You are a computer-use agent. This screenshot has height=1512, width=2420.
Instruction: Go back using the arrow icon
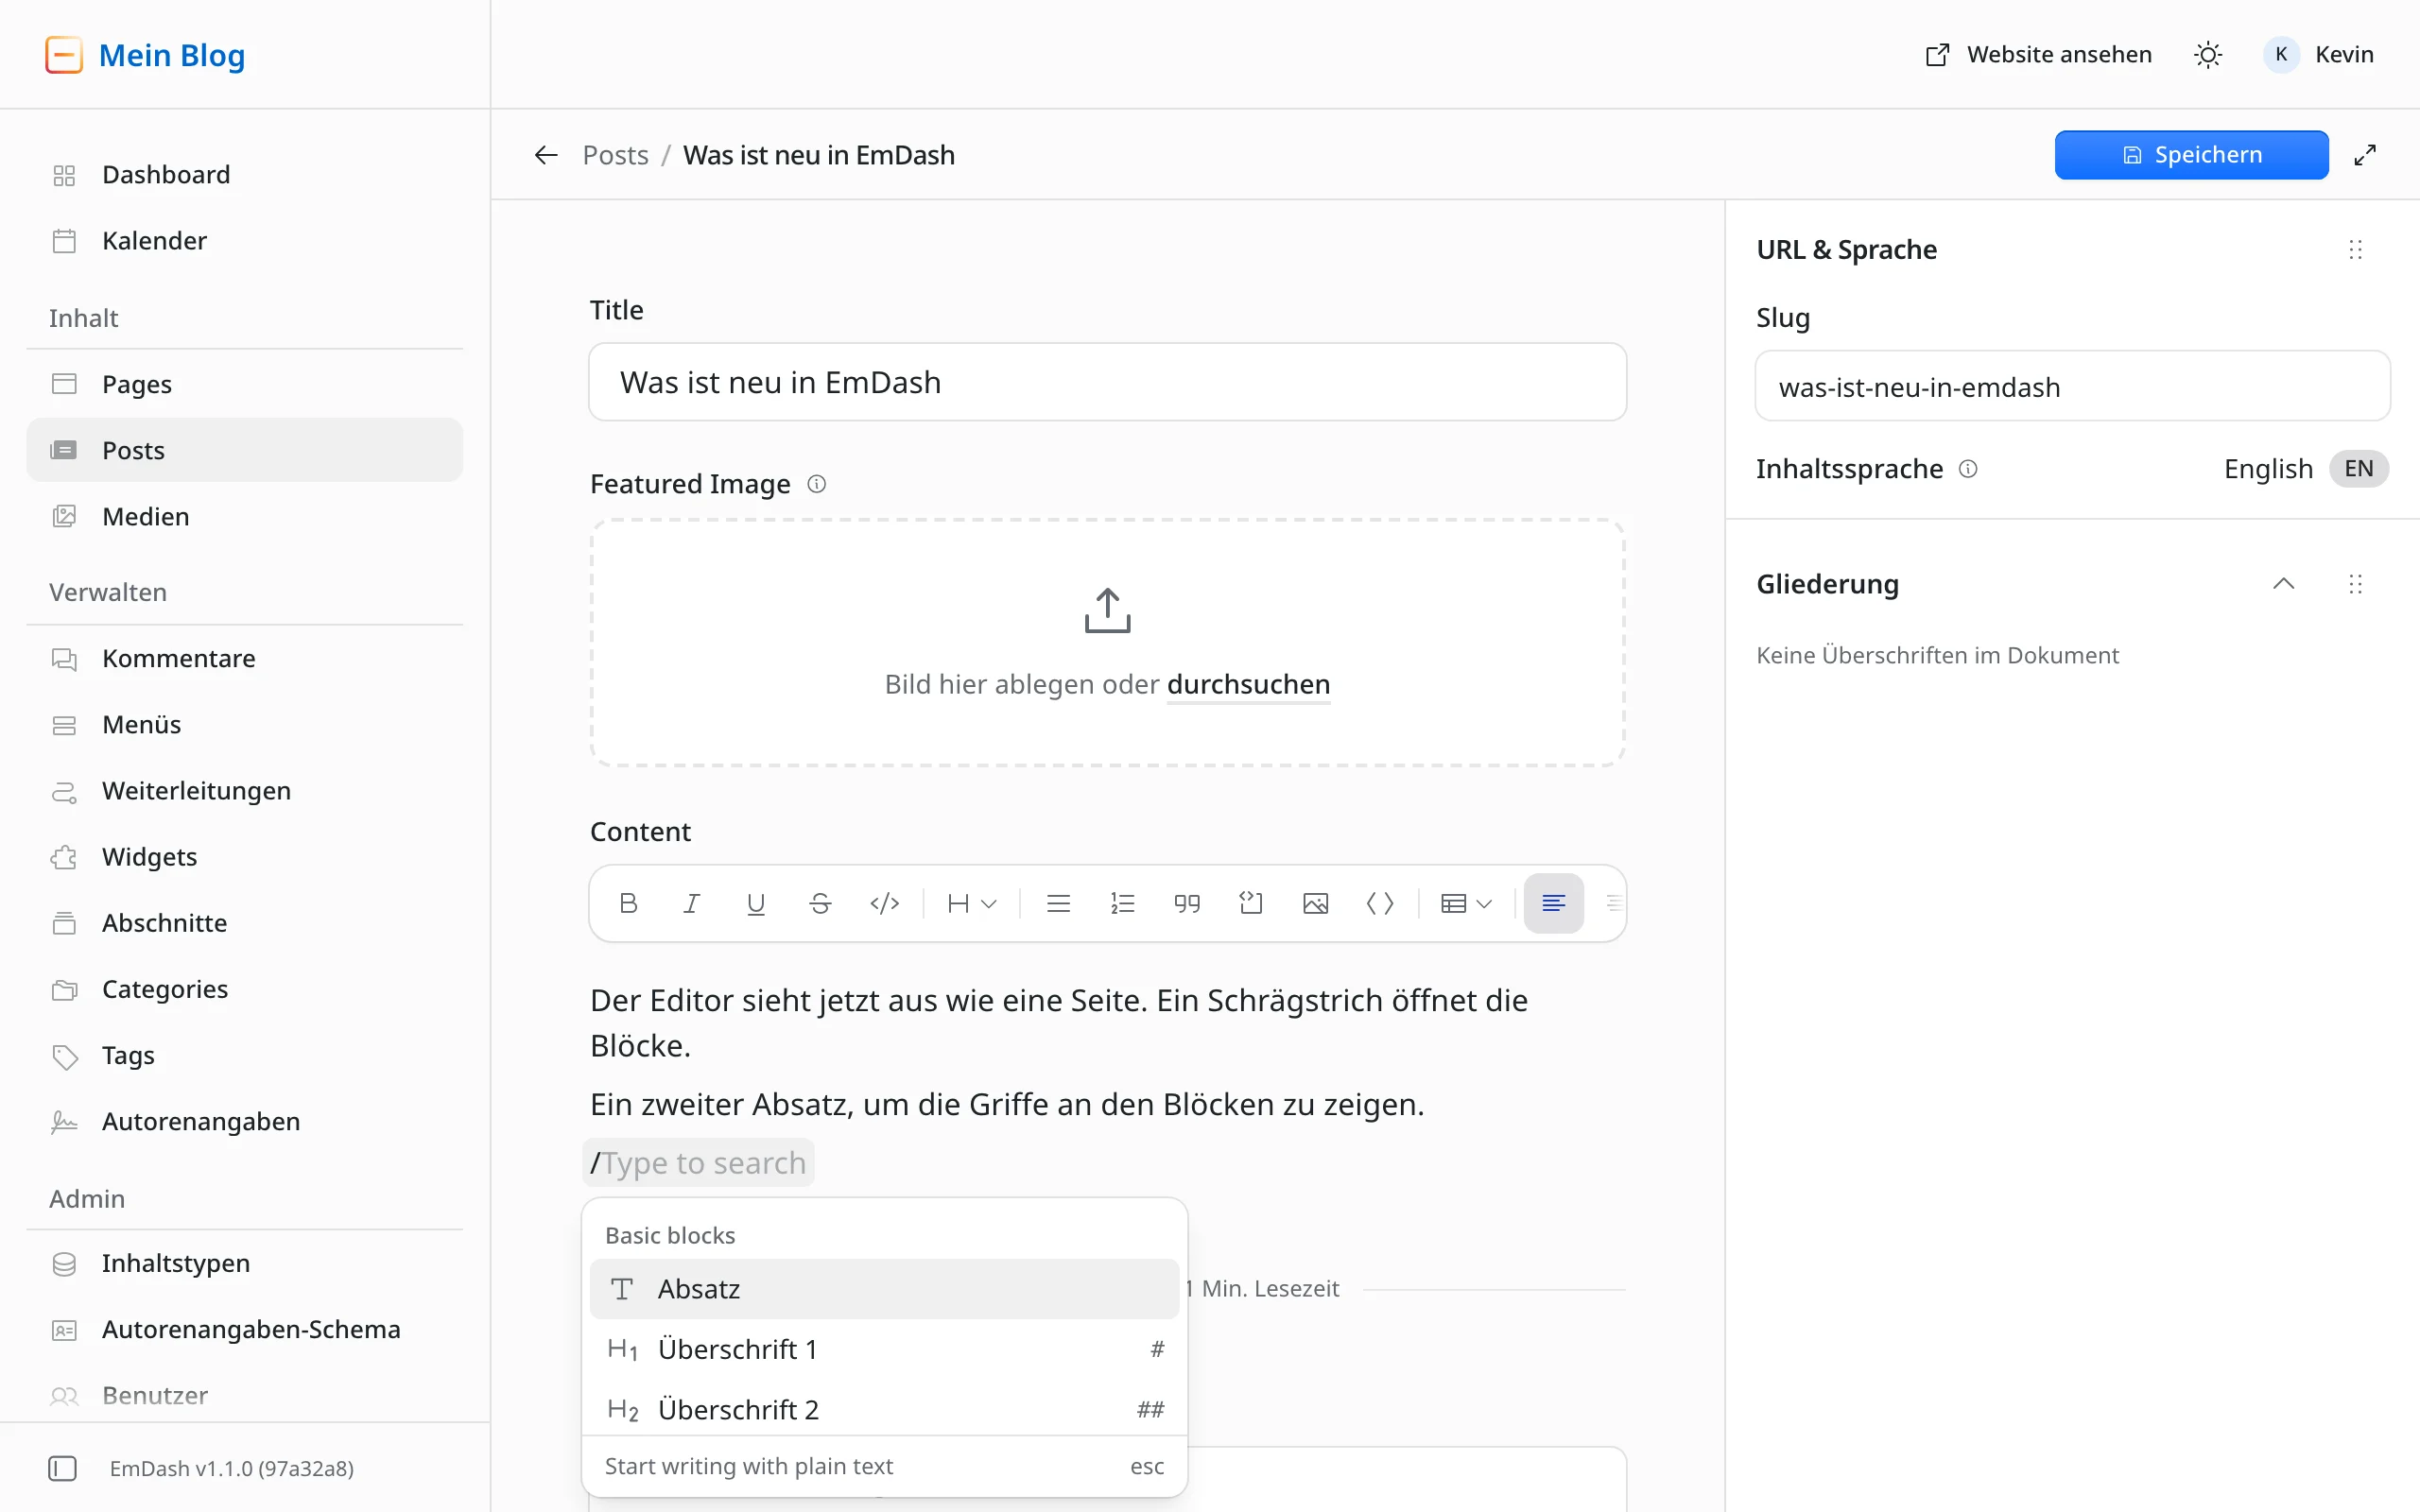click(x=545, y=155)
